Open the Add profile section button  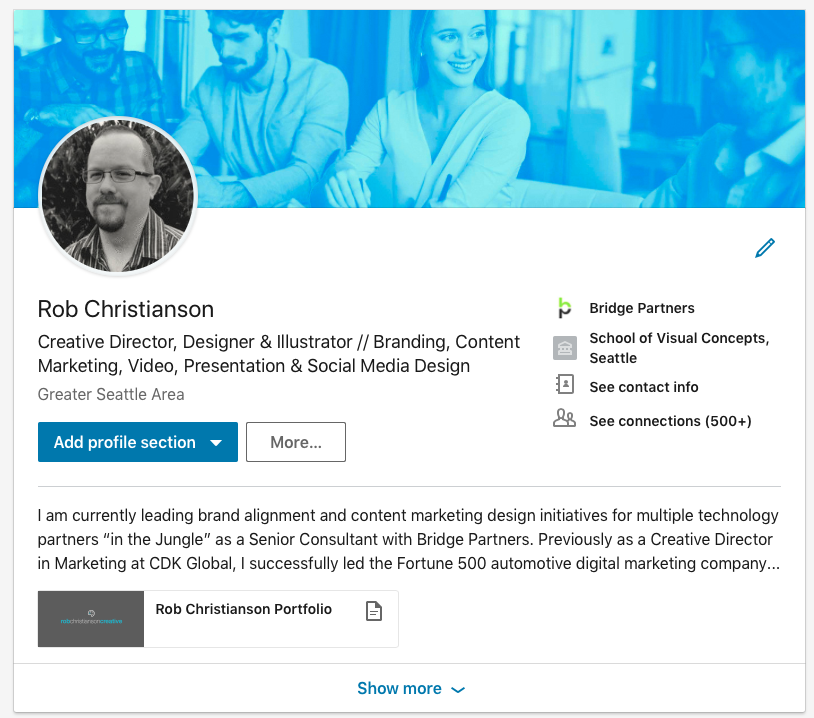click(x=125, y=442)
